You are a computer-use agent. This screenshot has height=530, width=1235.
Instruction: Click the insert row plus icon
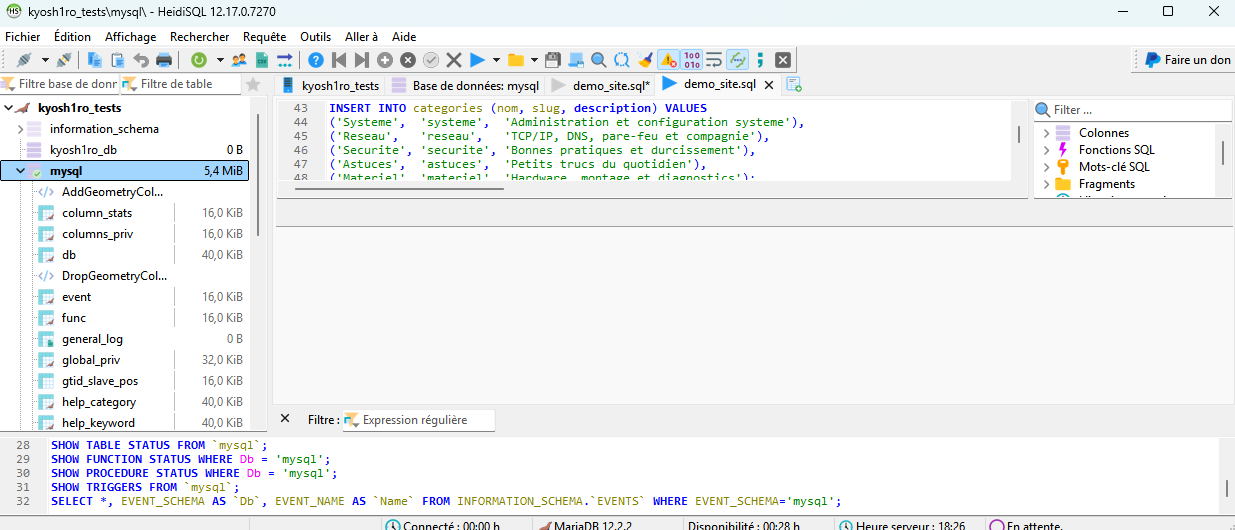385,60
